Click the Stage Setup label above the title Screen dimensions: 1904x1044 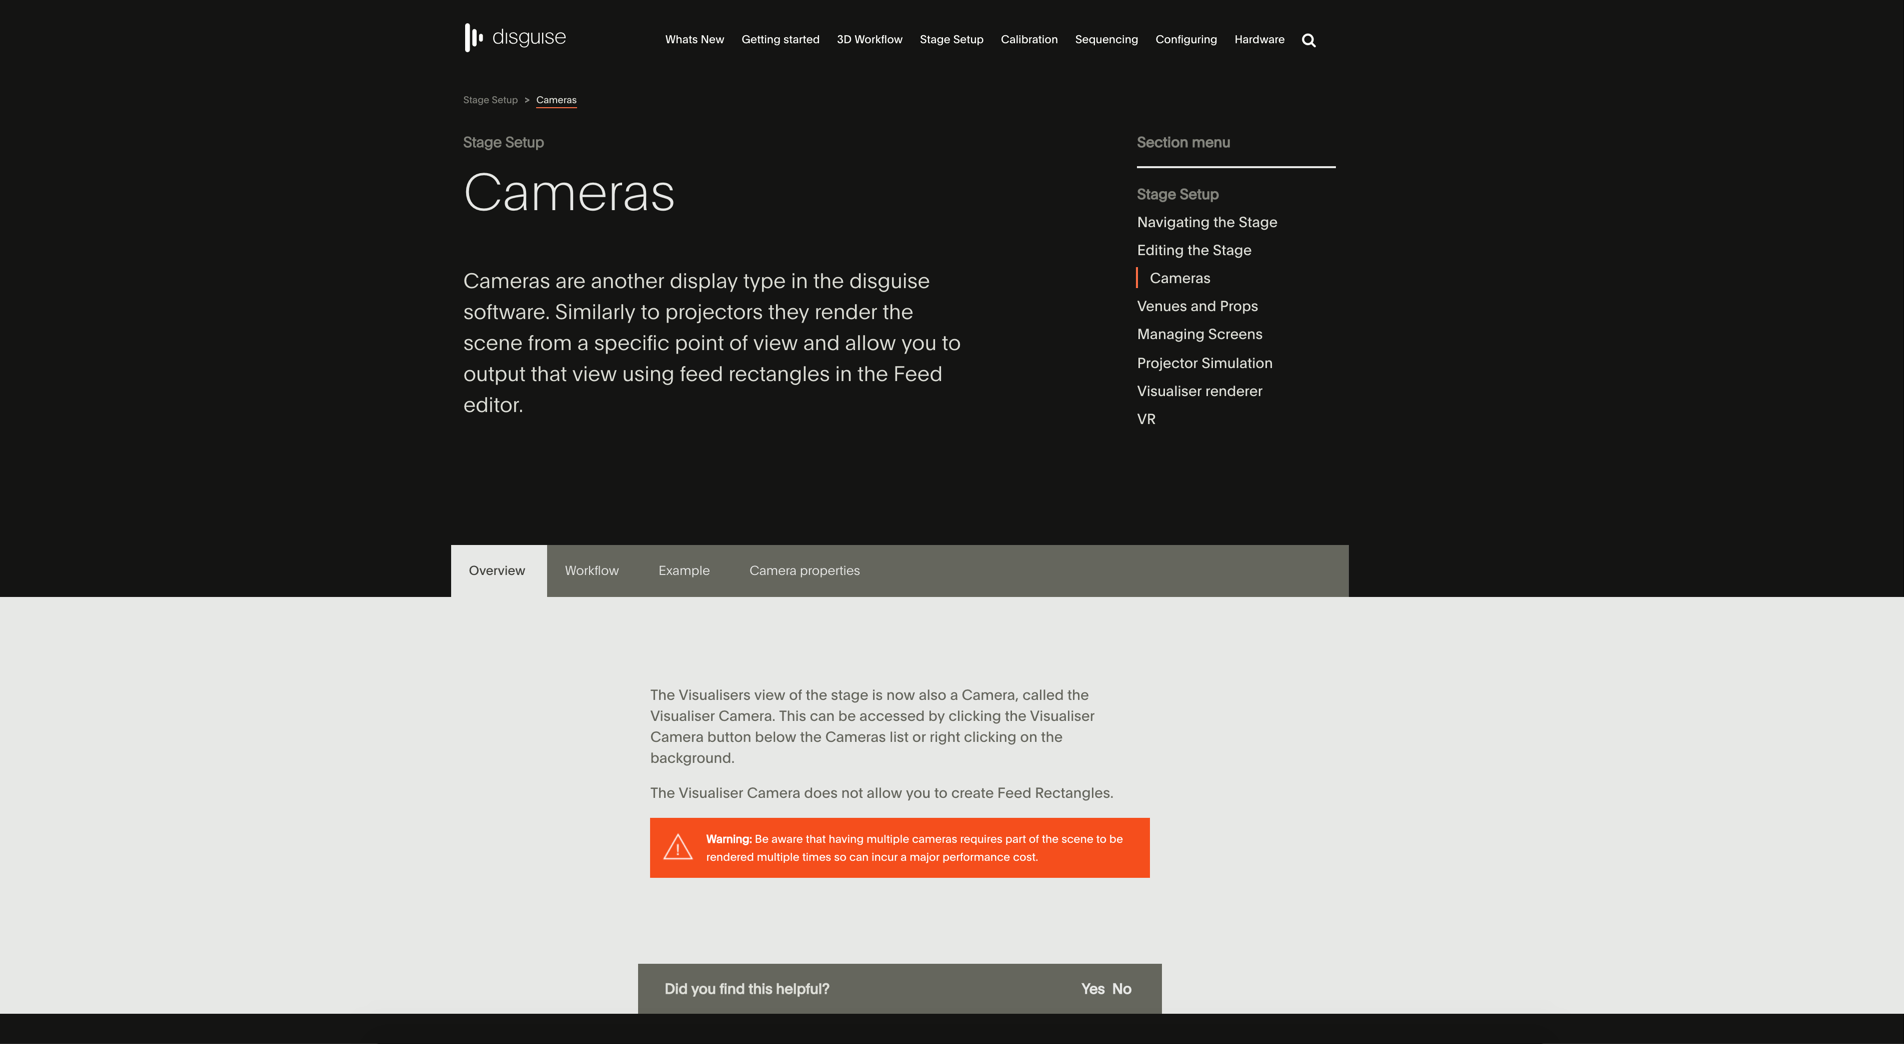click(x=503, y=142)
